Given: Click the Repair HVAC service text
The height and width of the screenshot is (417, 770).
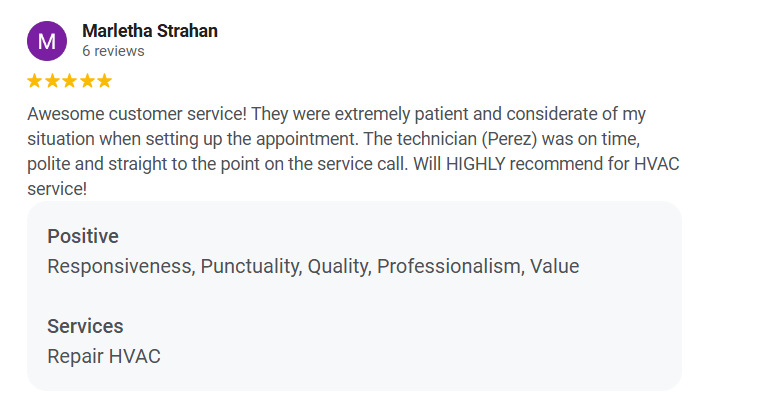Looking at the screenshot, I should point(104,357).
